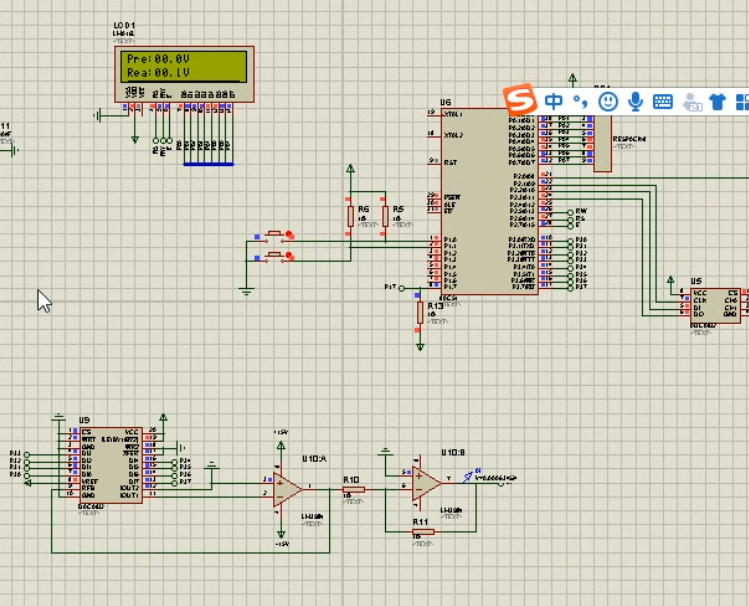Select the +15V power terminal above U10:A
Image resolution: width=749 pixels, height=606 pixels.
pos(281,446)
